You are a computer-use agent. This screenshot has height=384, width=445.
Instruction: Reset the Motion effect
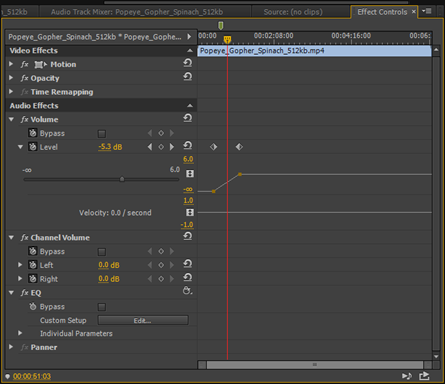tap(188, 63)
